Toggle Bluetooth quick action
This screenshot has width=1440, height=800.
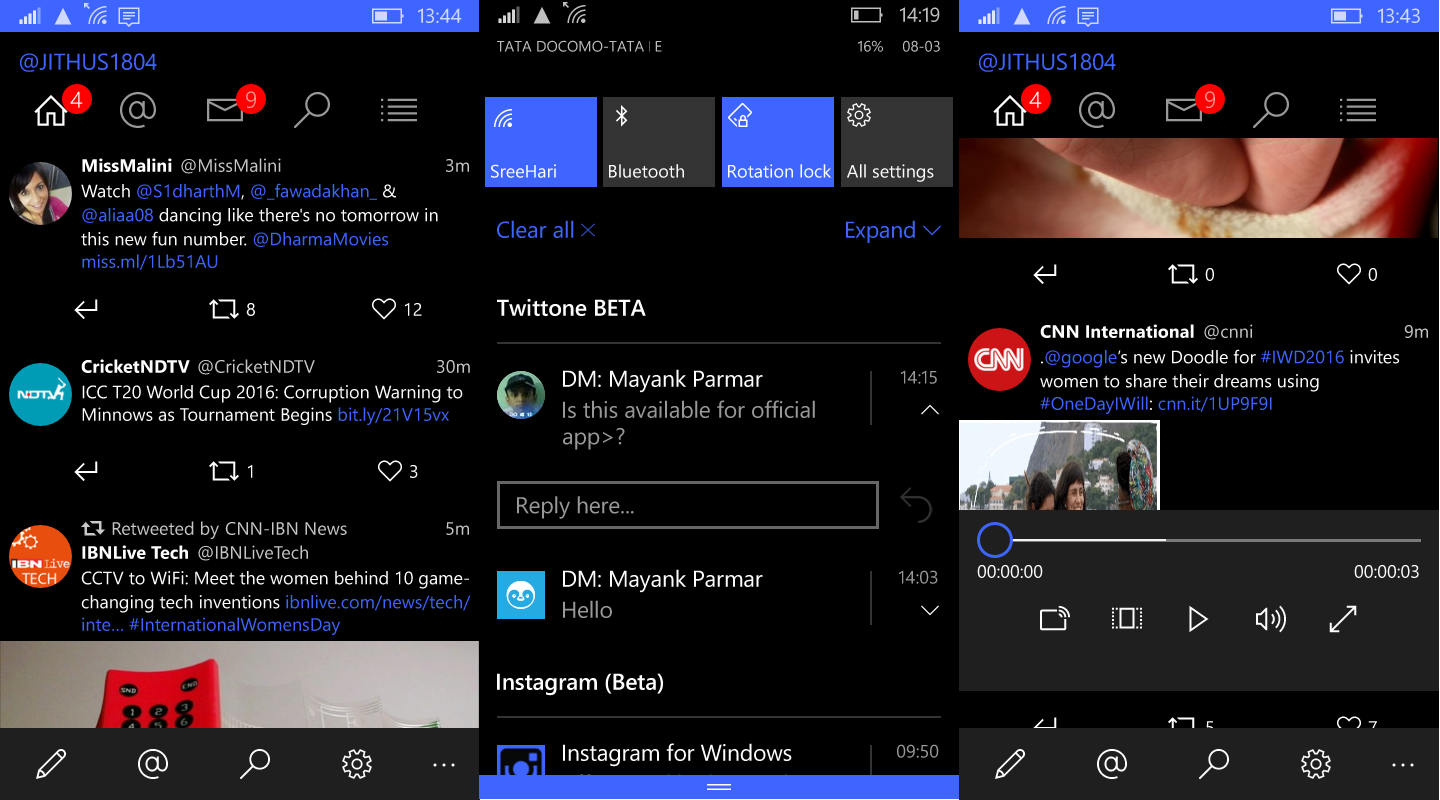pos(659,142)
